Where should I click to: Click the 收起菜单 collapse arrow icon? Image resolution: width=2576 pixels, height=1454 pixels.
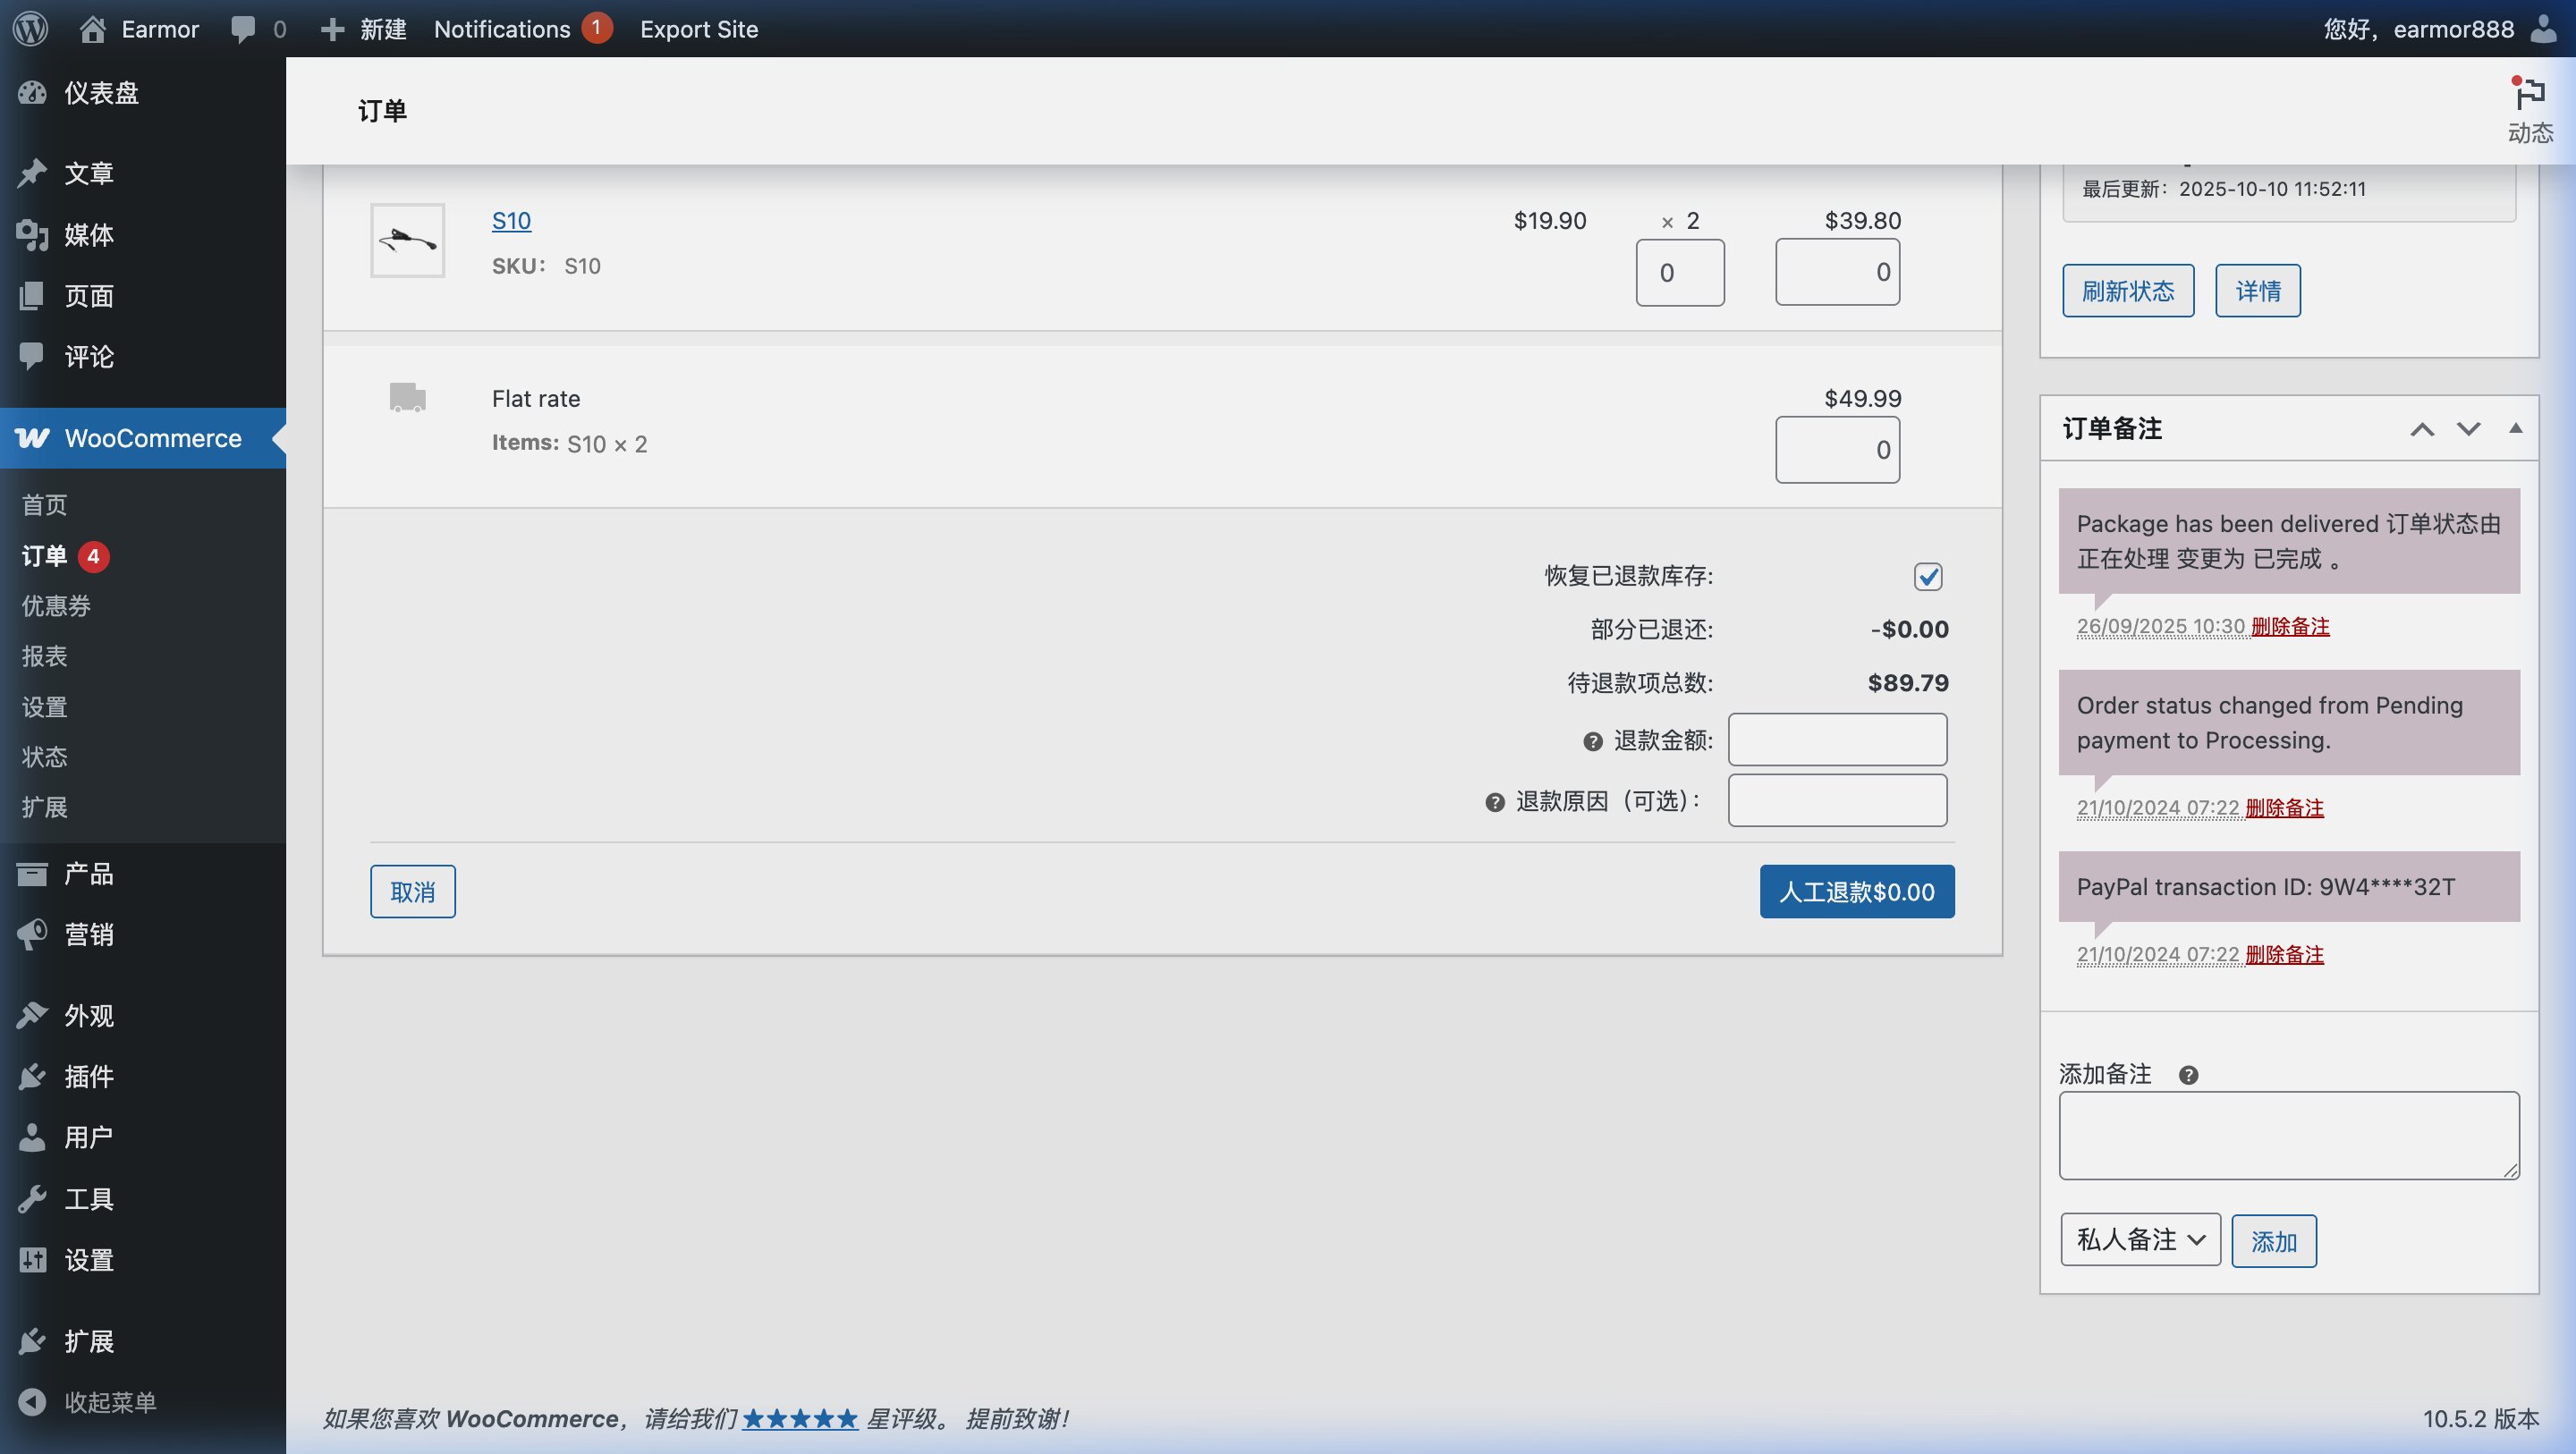click(32, 1402)
